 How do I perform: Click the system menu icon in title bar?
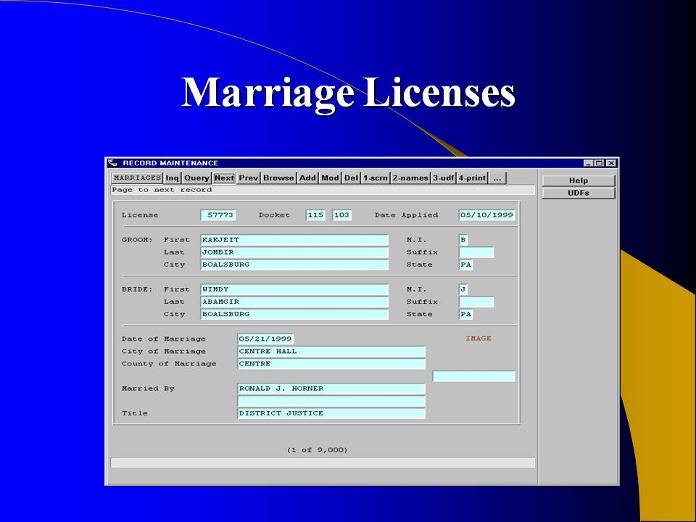click(113, 163)
